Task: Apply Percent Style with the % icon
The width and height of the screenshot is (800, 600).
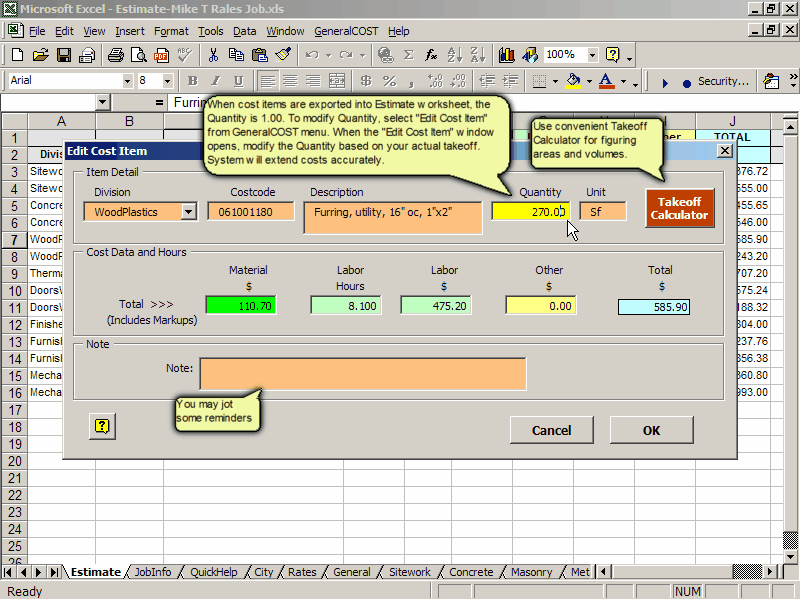Action: (x=389, y=81)
